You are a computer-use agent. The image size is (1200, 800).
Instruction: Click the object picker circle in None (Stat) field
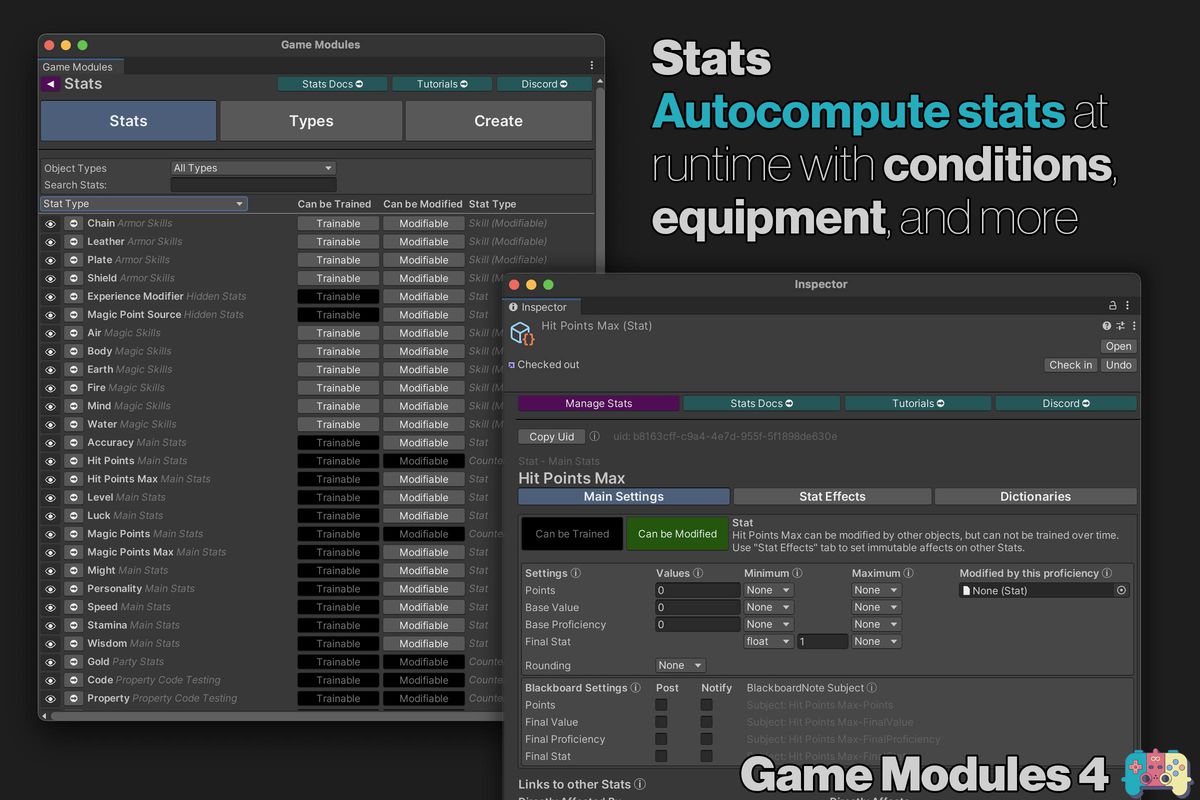(1121, 591)
